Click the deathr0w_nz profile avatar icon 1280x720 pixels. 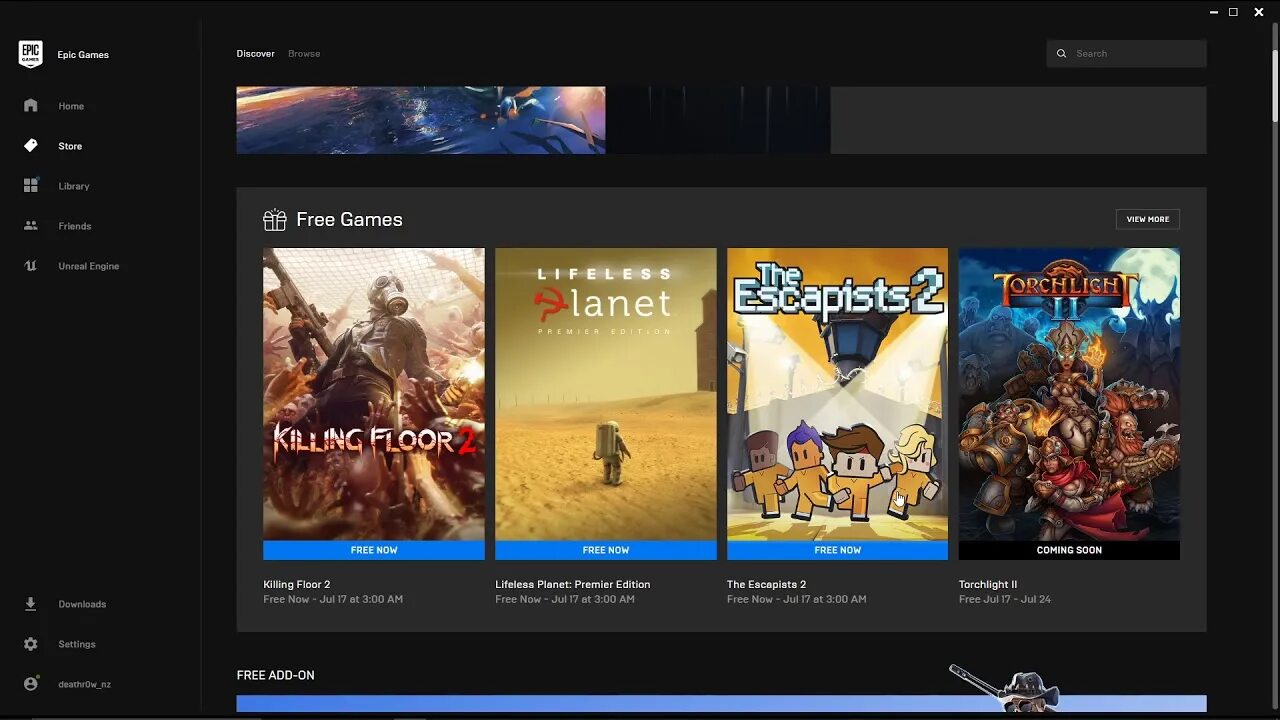click(31, 684)
